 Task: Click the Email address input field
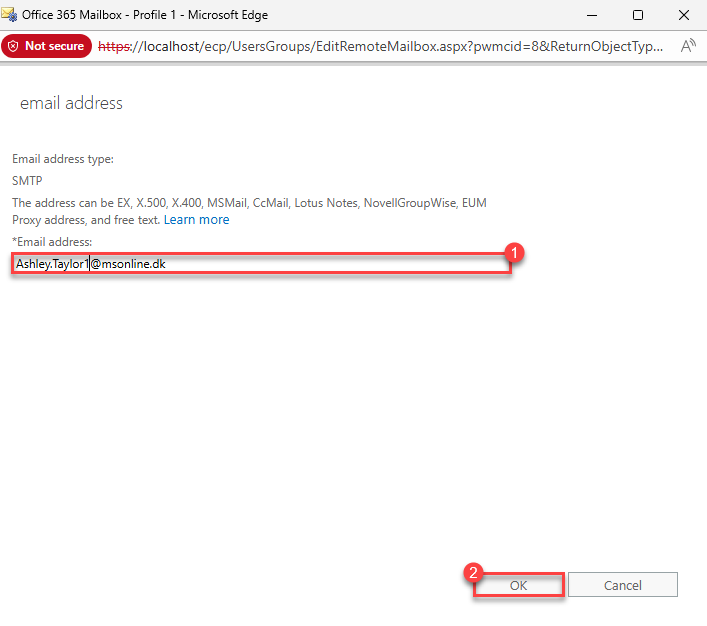tap(261, 263)
